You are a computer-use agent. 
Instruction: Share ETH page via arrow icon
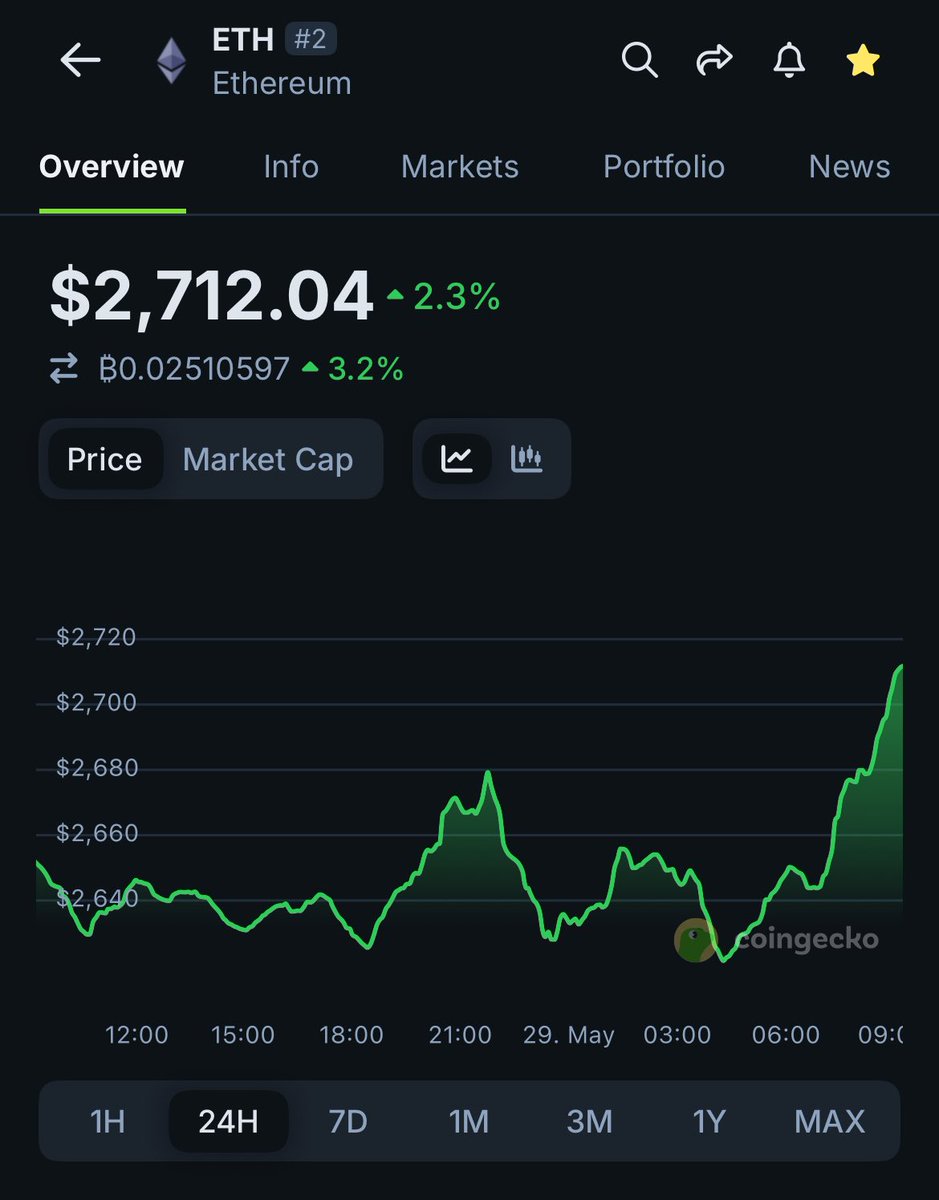[714, 61]
